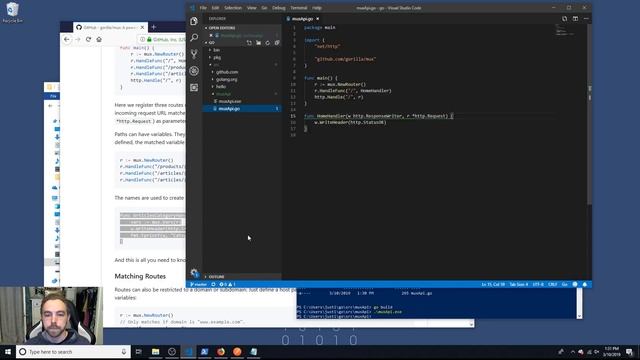Close muxApi.go in Open Editors list

pos(211,35)
